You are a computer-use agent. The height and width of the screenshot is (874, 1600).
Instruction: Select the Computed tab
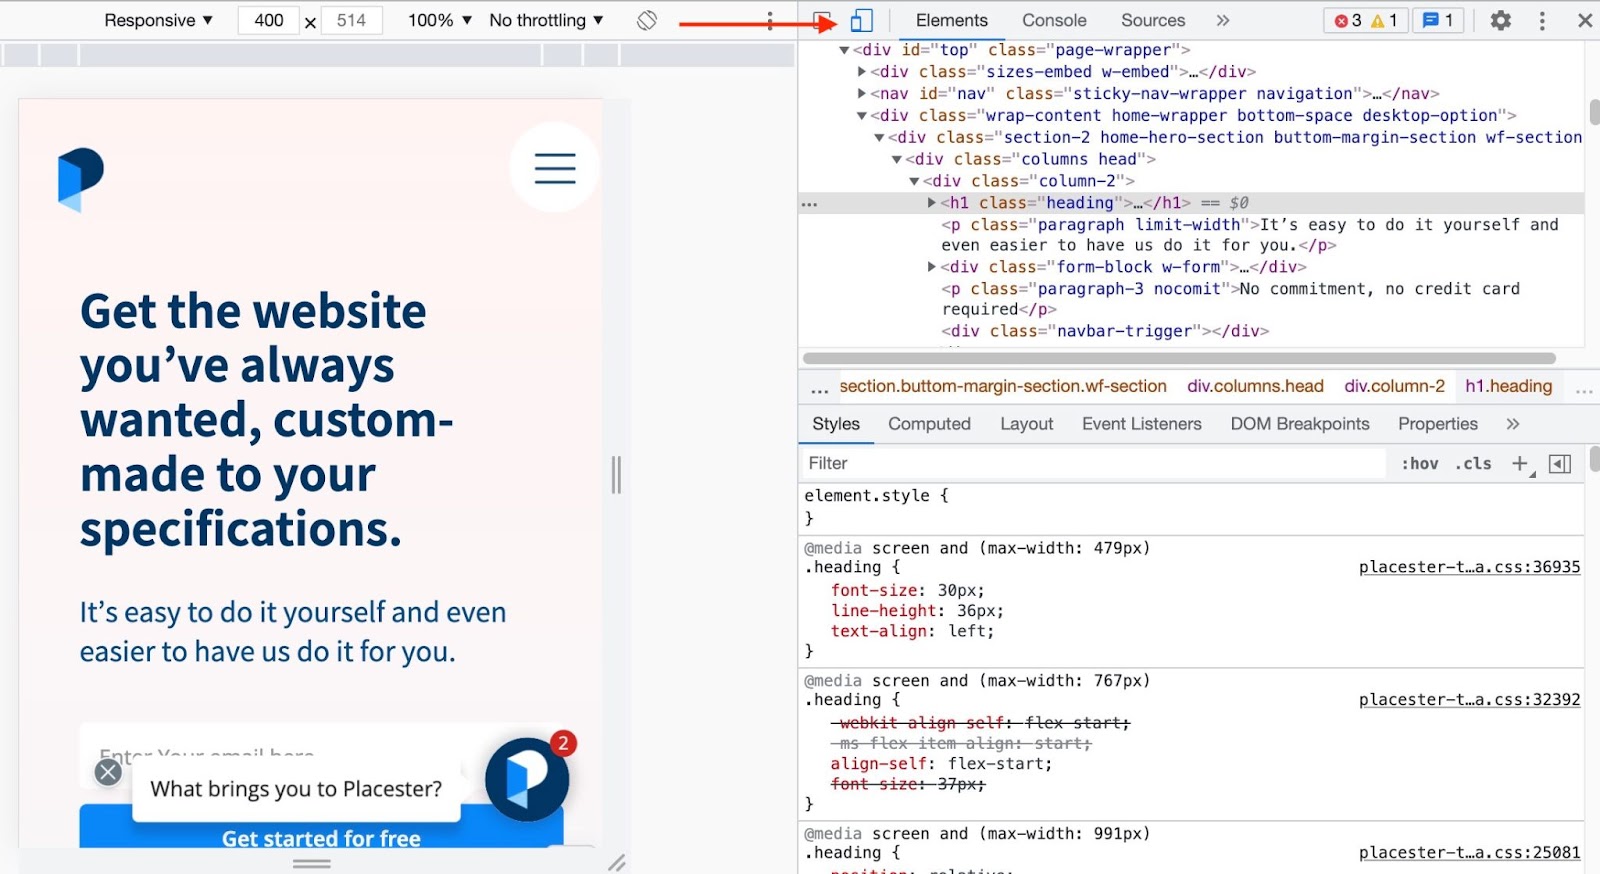[929, 424]
